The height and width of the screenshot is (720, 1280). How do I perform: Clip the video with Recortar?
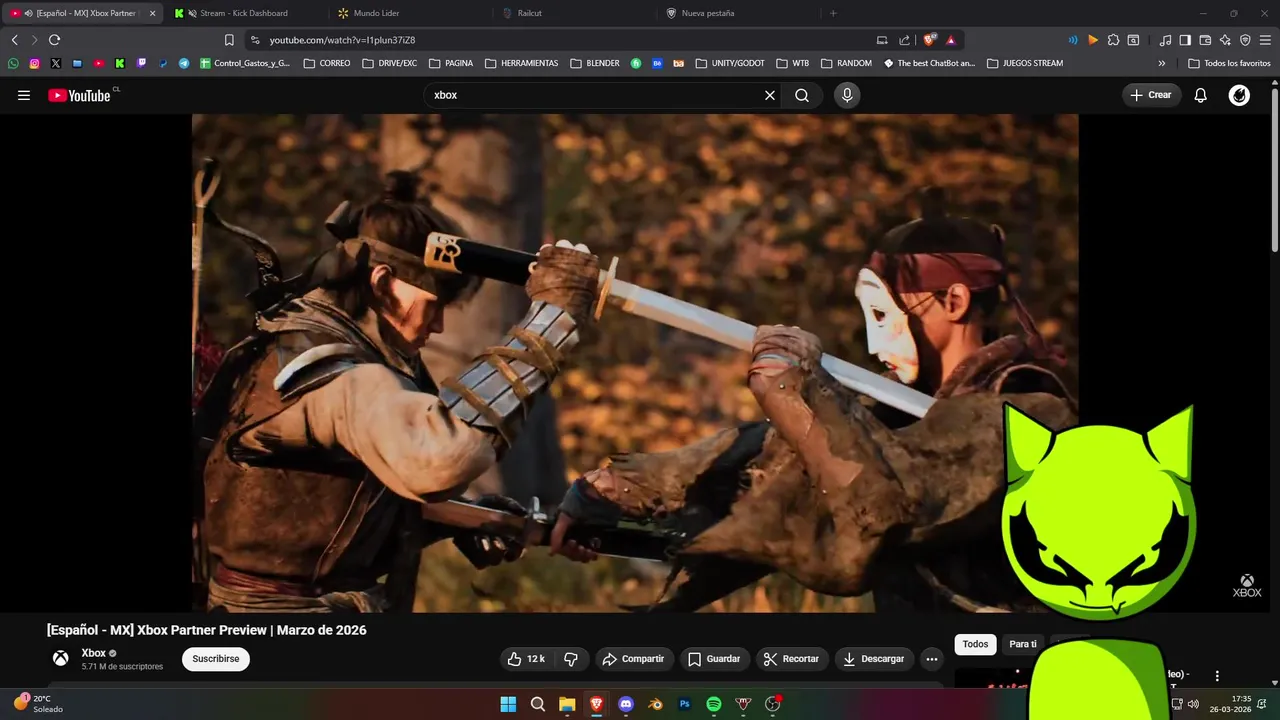click(x=791, y=659)
